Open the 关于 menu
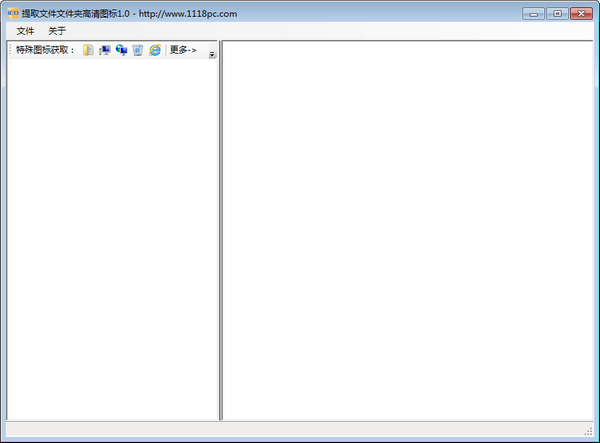This screenshot has height=443, width=600. point(57,31)
